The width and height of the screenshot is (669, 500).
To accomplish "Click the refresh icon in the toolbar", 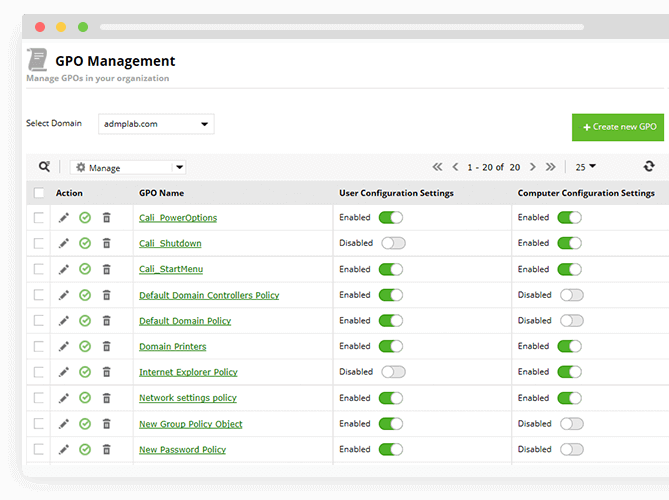I will tap(649, 166).
